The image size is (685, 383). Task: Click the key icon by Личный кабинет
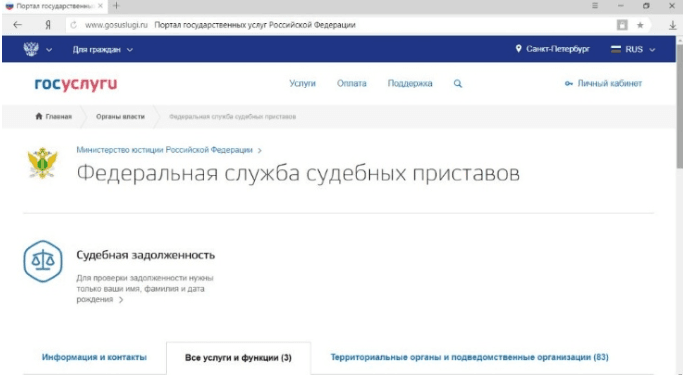[568, 83]
